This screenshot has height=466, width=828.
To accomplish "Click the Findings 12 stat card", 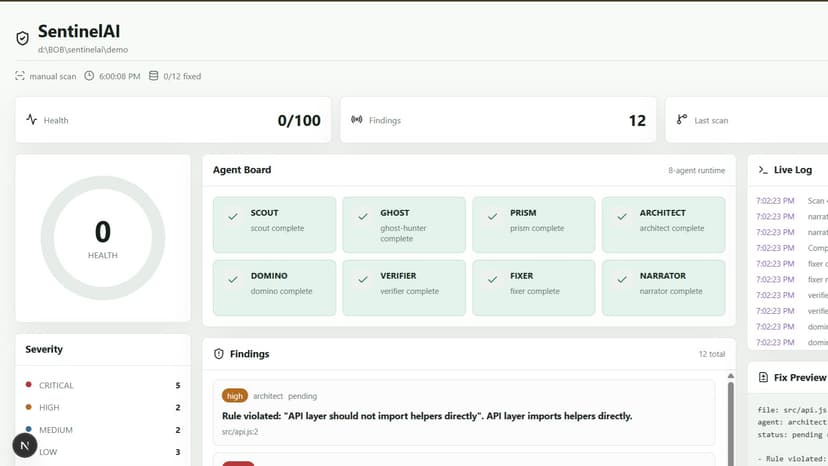I will click(x=498, y=120).
